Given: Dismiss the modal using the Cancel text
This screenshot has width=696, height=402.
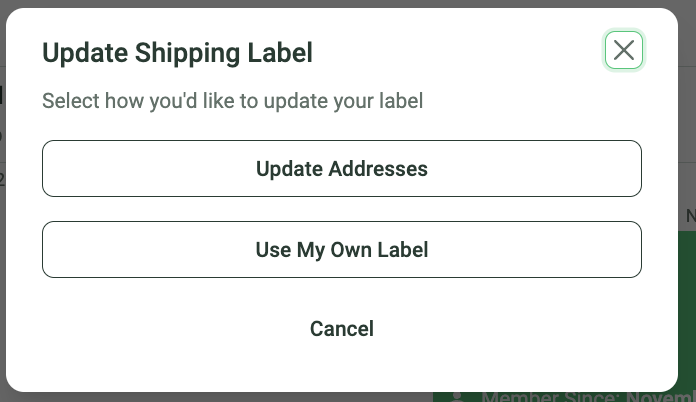Looking at the screenshot, I should [342, 329].
